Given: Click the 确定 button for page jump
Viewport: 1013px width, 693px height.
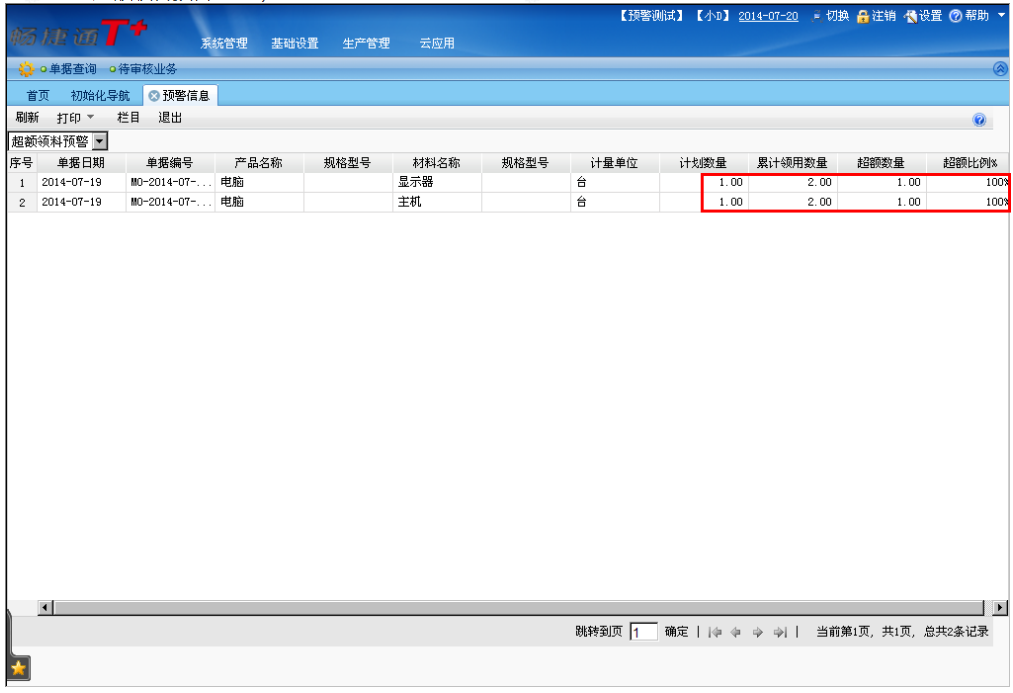Looking at the screenshot, I should tap(676, 632).
